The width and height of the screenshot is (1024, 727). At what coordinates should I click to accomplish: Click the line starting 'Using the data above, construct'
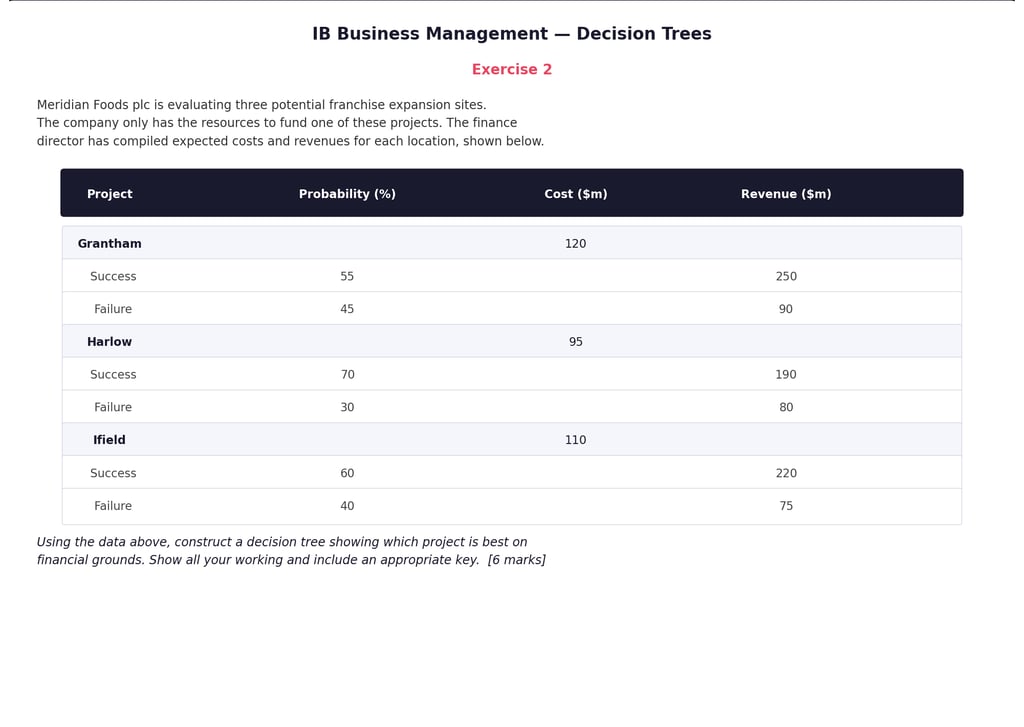coord(281,542)
